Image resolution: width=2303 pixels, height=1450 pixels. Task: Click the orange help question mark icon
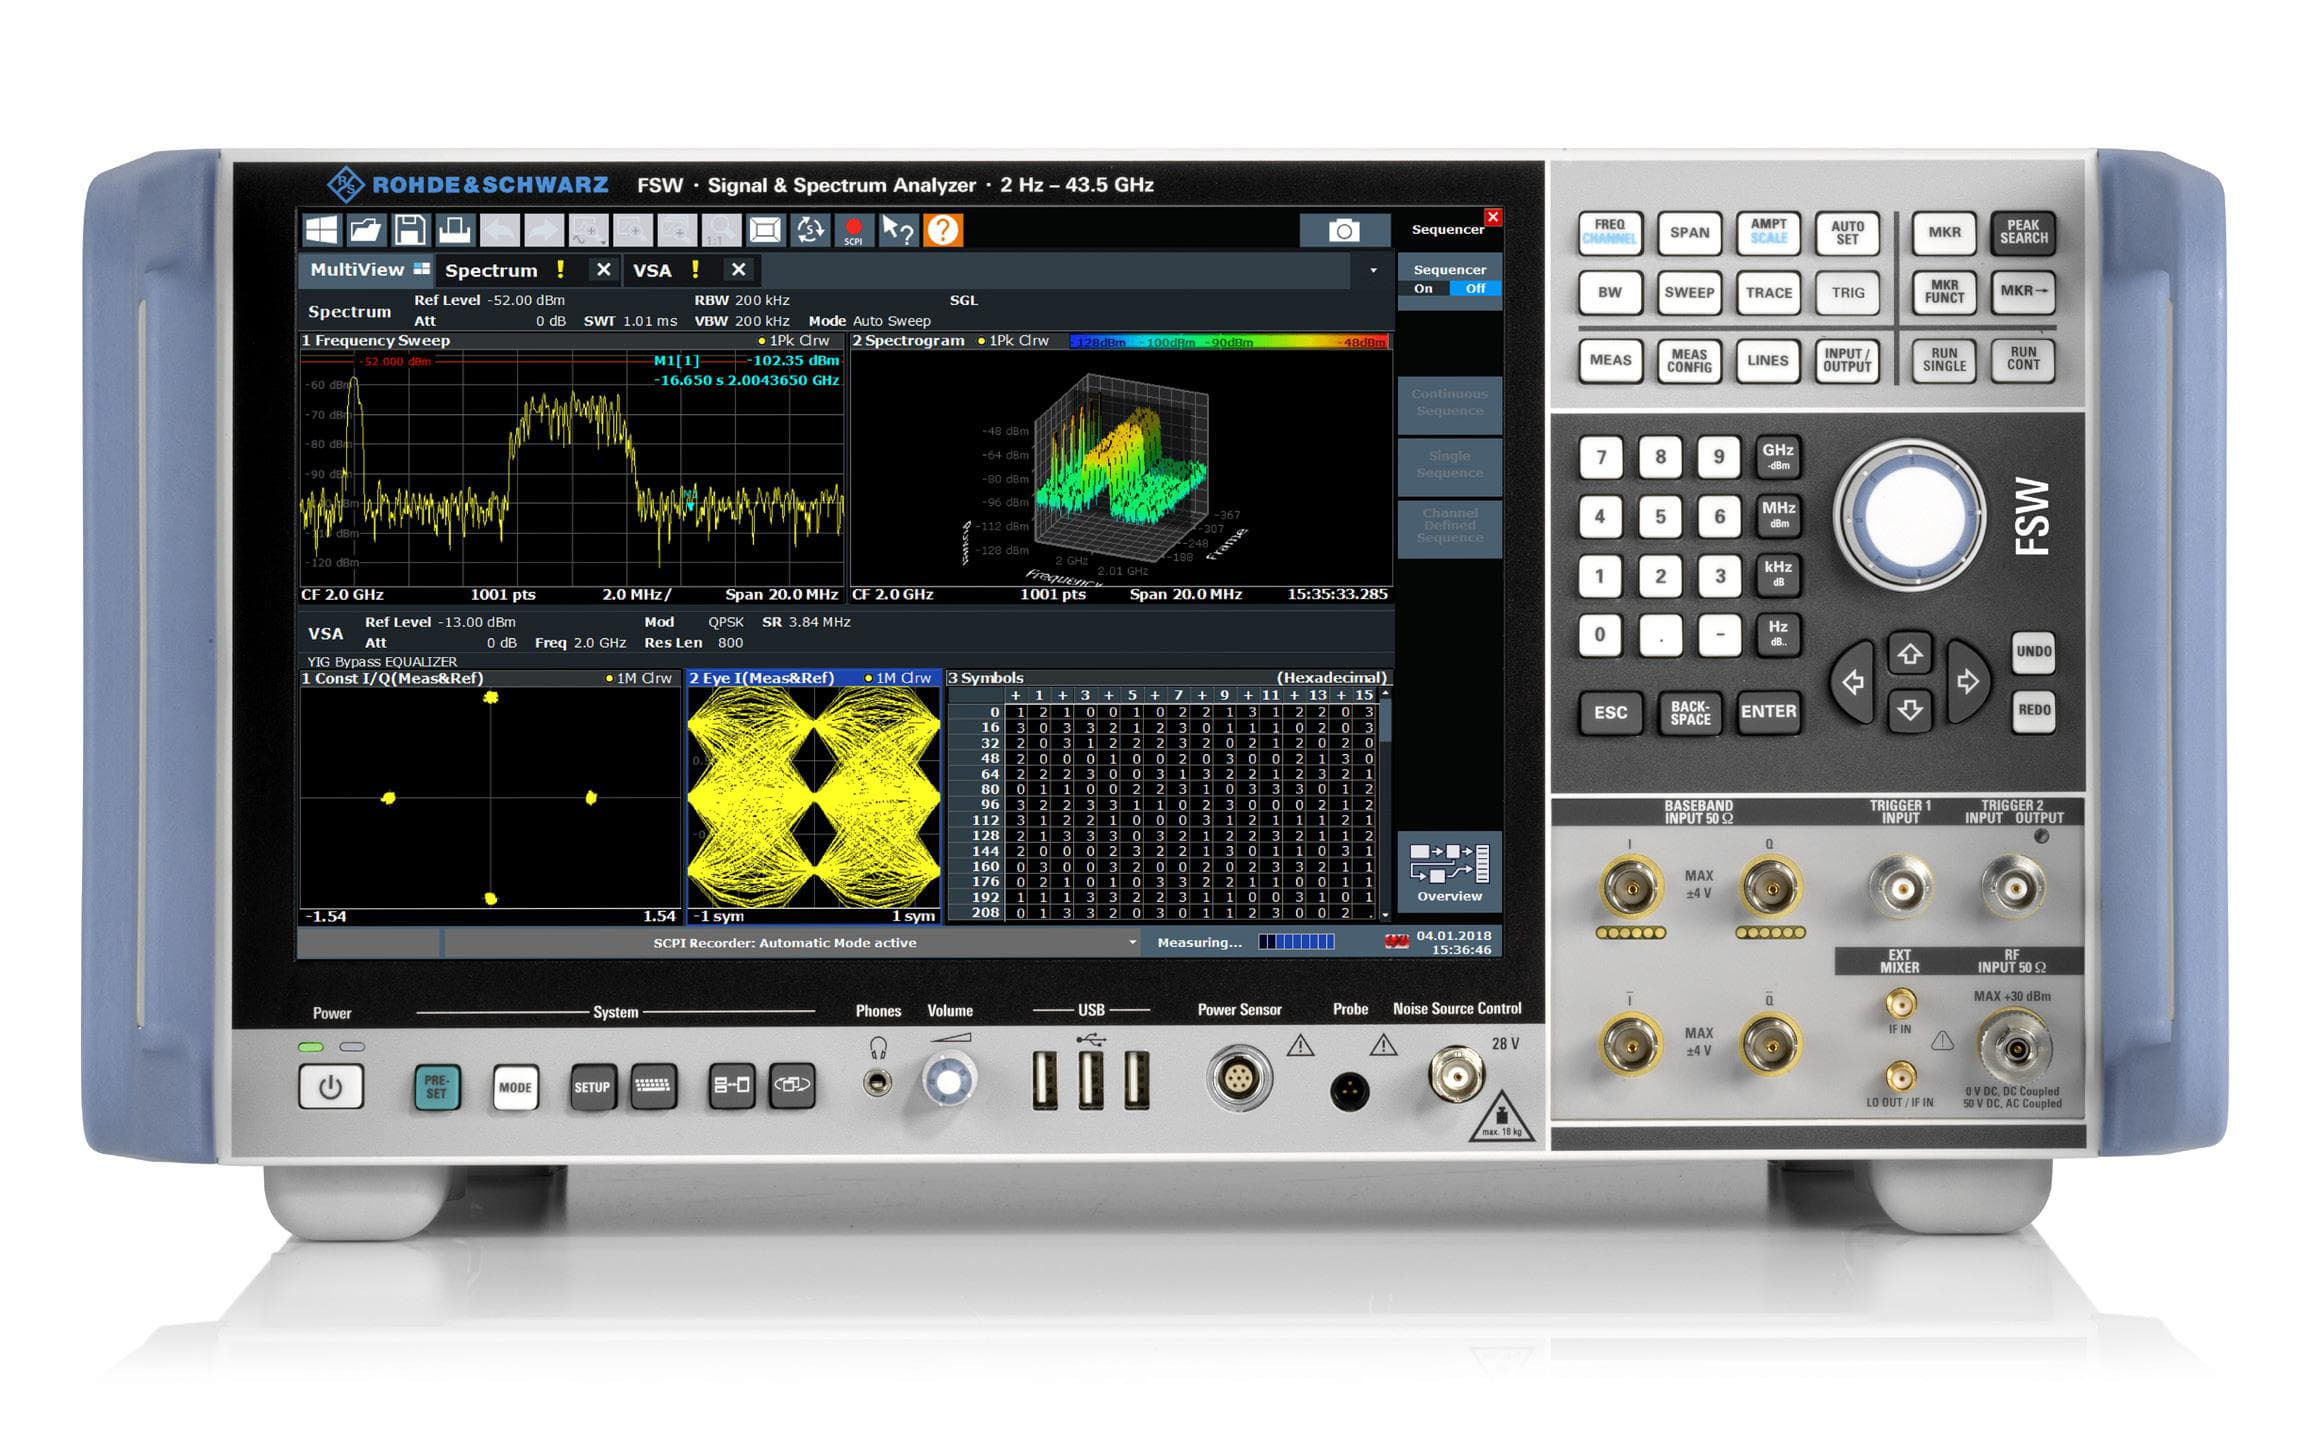click(942, 230)
